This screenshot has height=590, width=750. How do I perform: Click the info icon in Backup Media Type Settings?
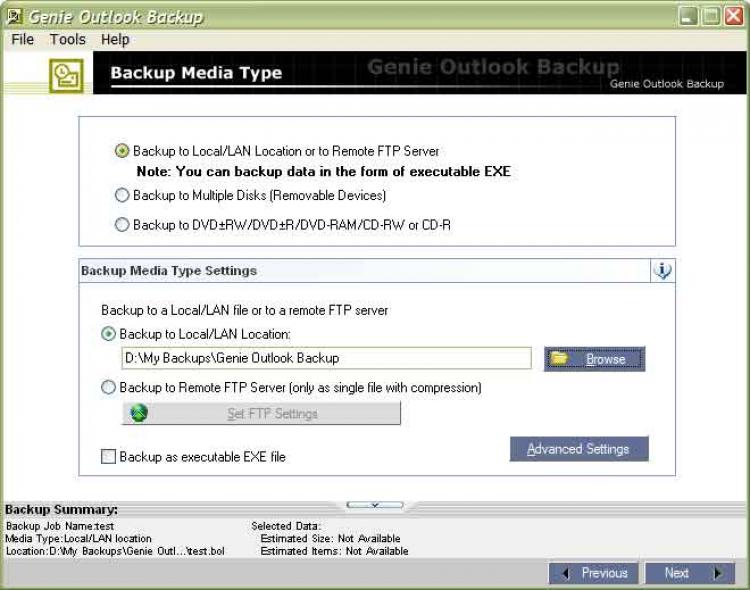pos(662,271)
